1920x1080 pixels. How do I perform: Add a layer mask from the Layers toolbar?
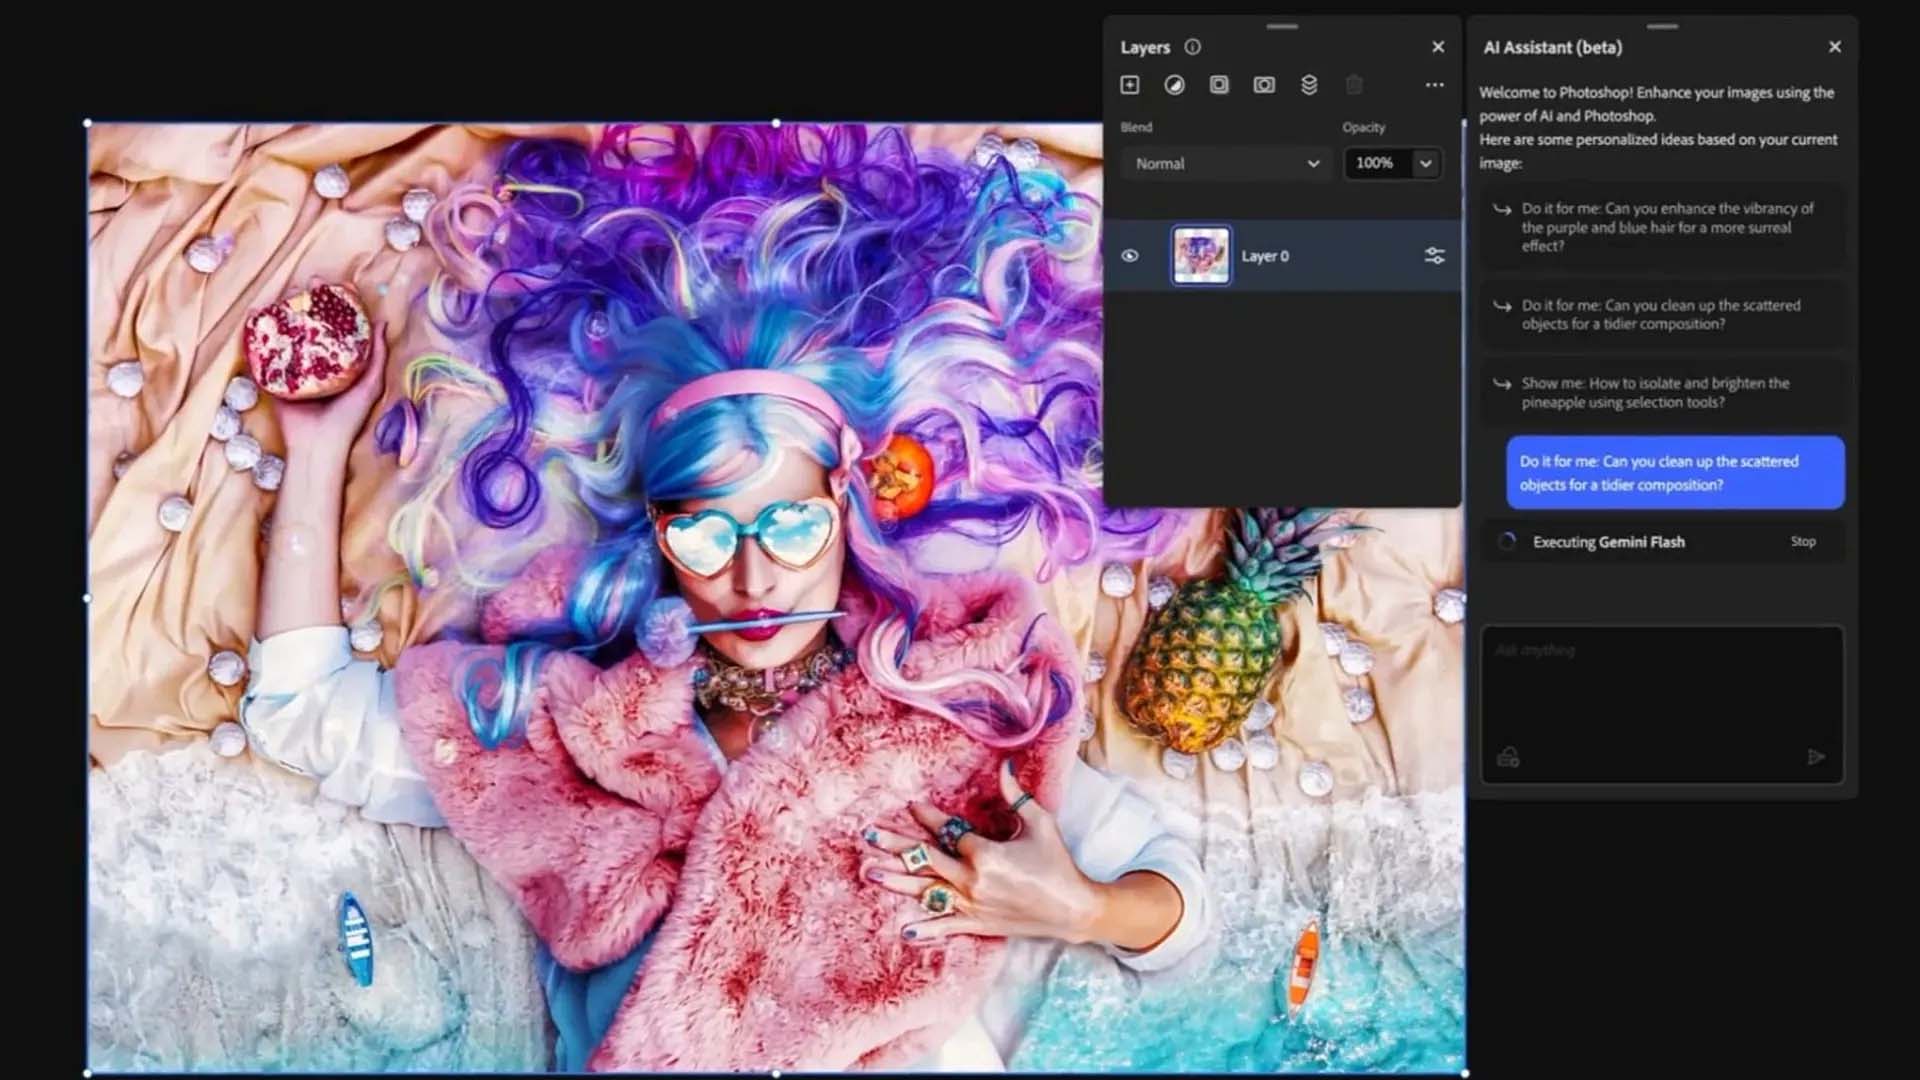pyautogui.click(x=1264, y=85)
